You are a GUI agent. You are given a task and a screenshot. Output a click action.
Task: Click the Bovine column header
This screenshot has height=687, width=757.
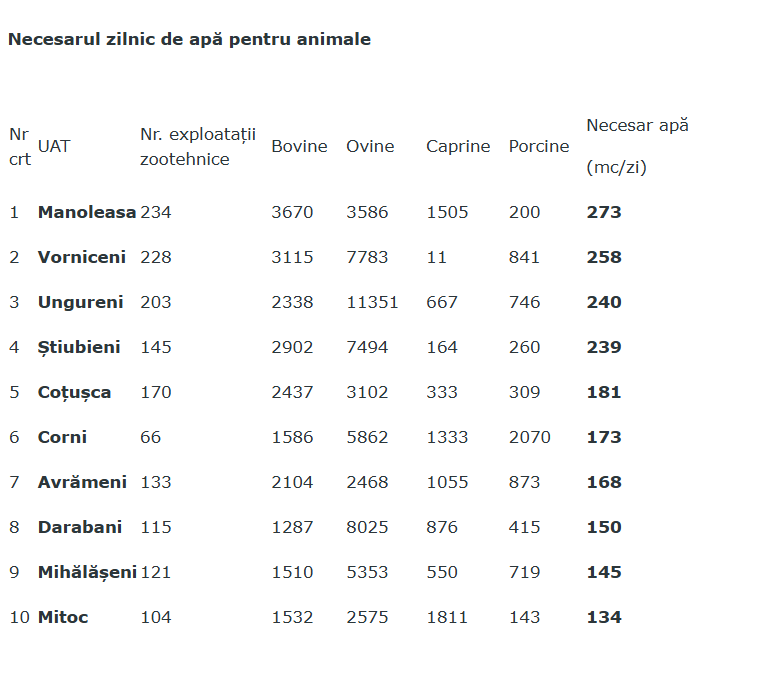pyautogui.click(x=299, y=146)
